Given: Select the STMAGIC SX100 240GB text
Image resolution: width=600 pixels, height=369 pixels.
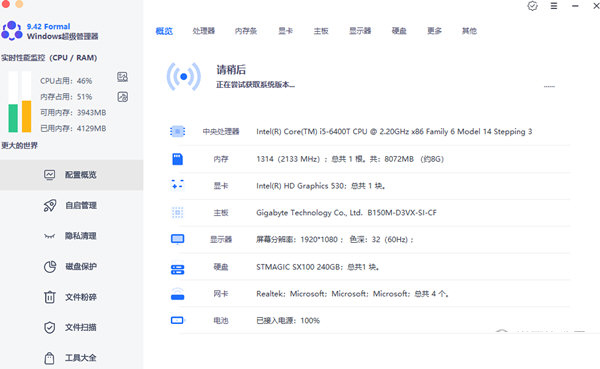Looking at the screenshot, I should coord(318,267).
